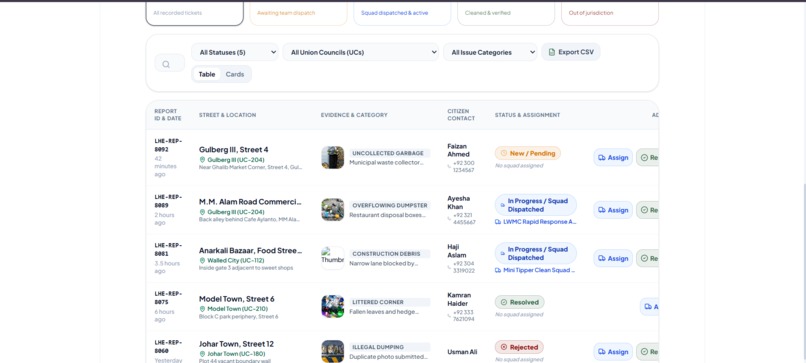Click the LWMC Rapid Response squad label
Image resolution: width=806 pixels, height=363 pixels.
[536, 222]
